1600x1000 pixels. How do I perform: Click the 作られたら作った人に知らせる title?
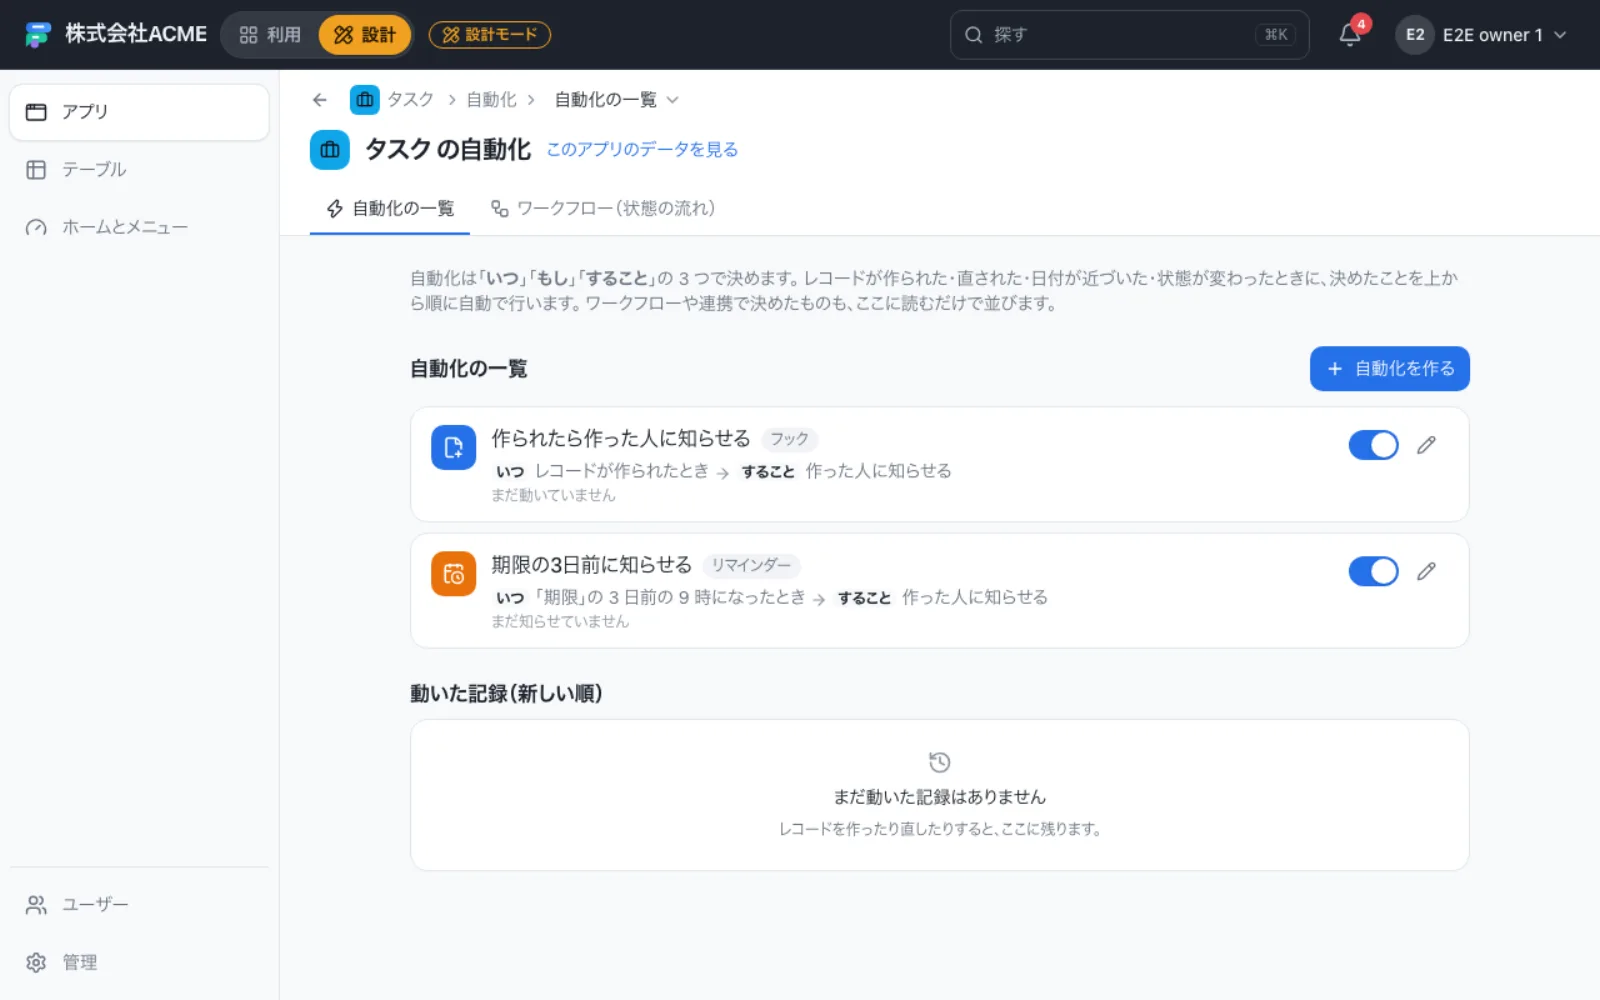(x=621, y=439)
